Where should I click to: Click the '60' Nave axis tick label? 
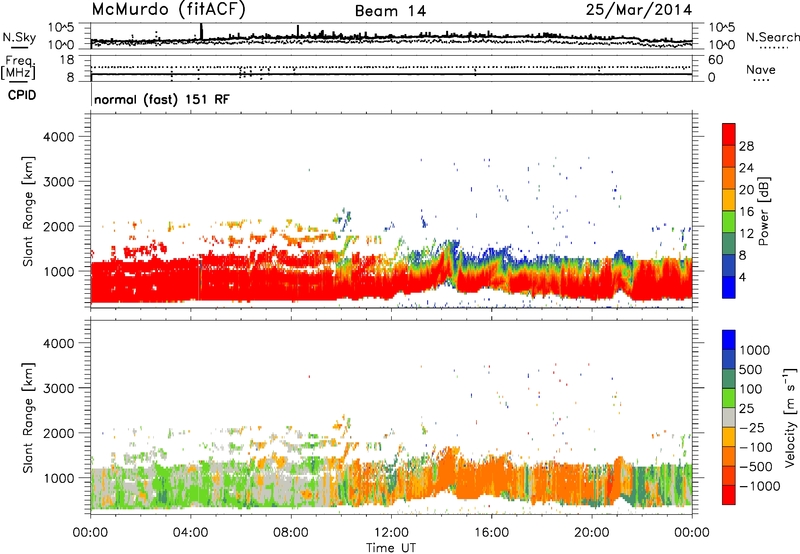point(715,60)
